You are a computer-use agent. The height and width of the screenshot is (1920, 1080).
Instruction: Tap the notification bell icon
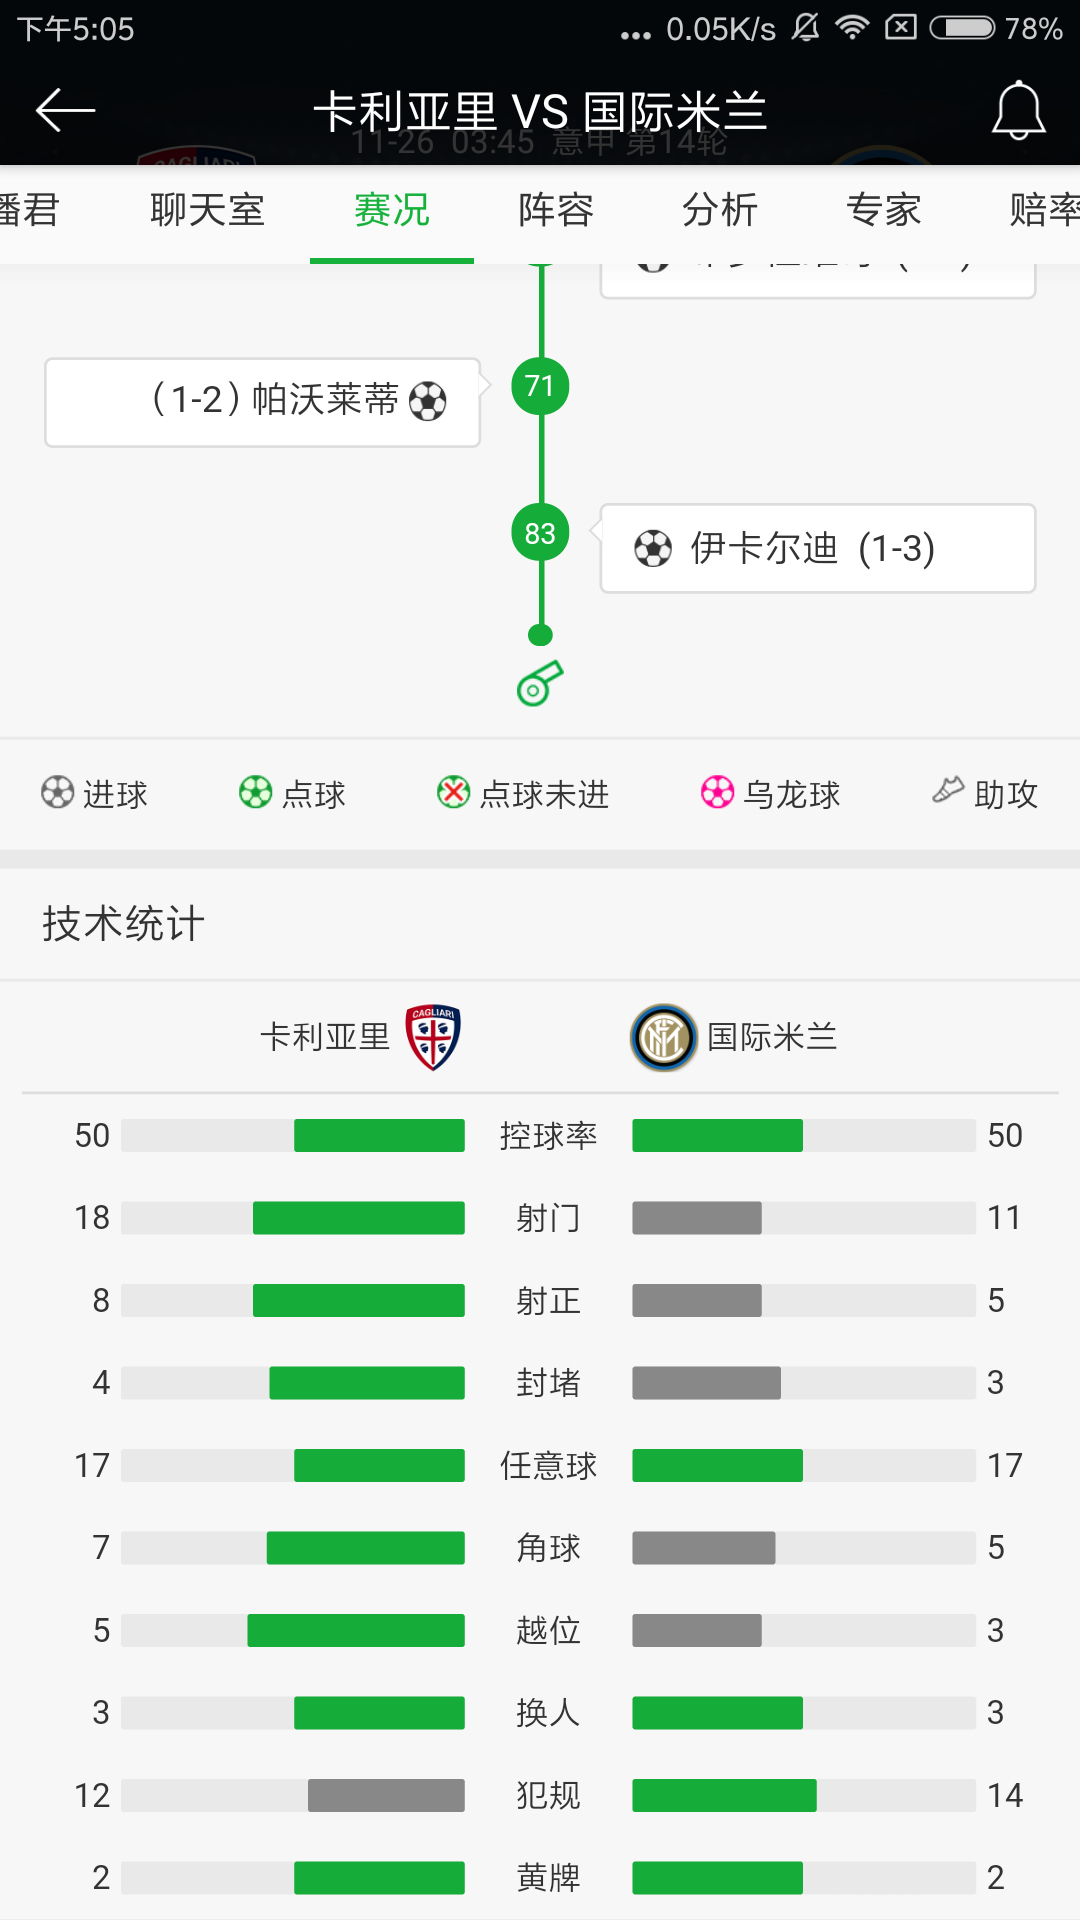point(1018,110)
